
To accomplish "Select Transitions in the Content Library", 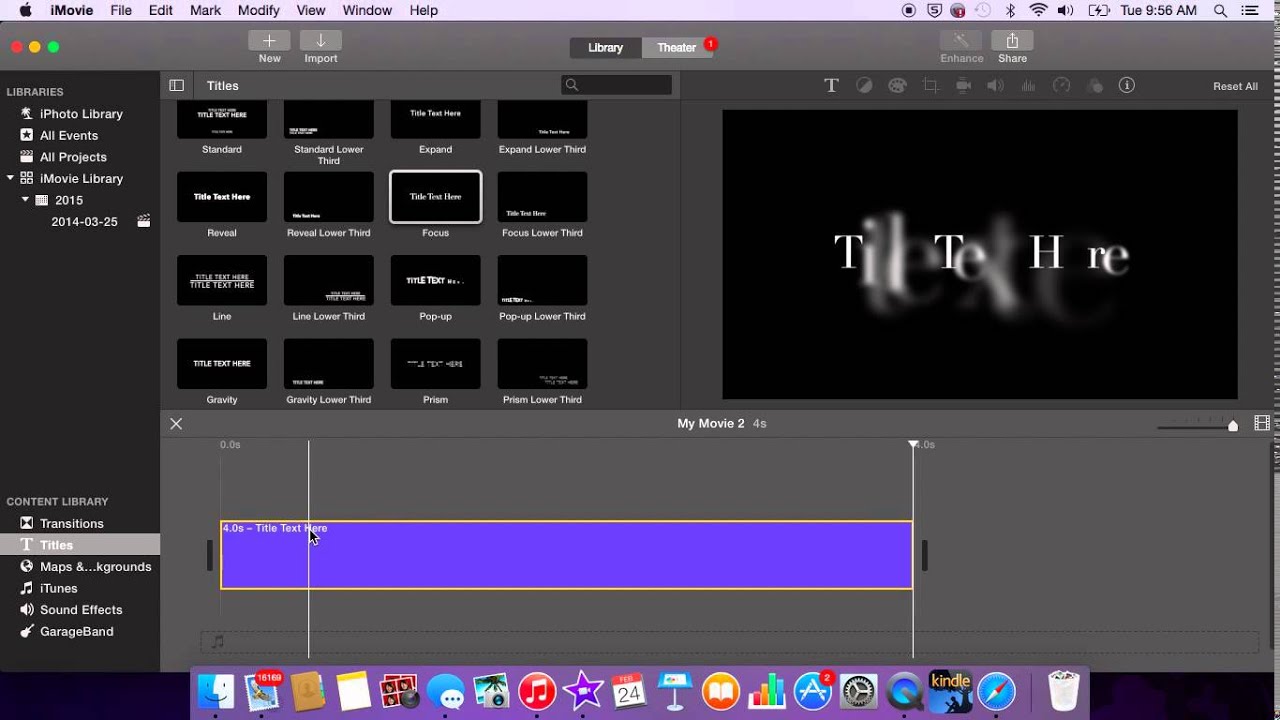I will [x=71, y=523].
